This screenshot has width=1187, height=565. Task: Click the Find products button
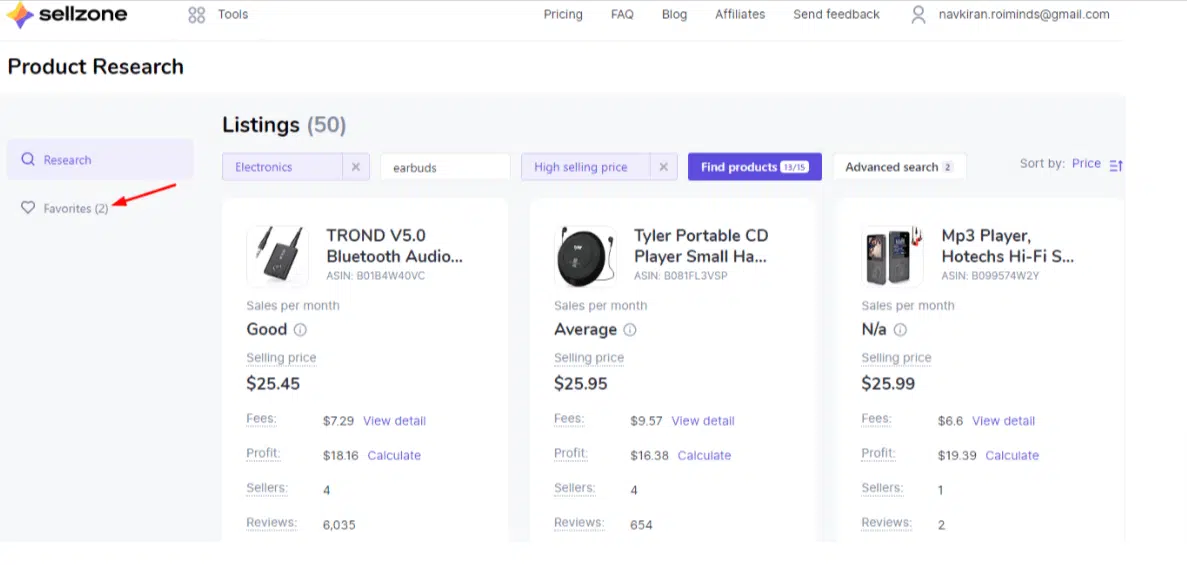(755, 167)
